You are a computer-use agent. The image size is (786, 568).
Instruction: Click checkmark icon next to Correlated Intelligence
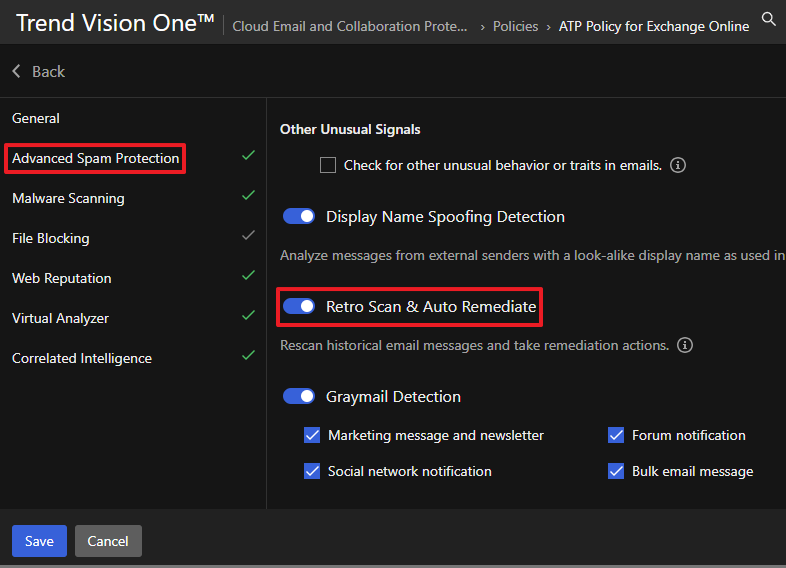coord(248,357)
